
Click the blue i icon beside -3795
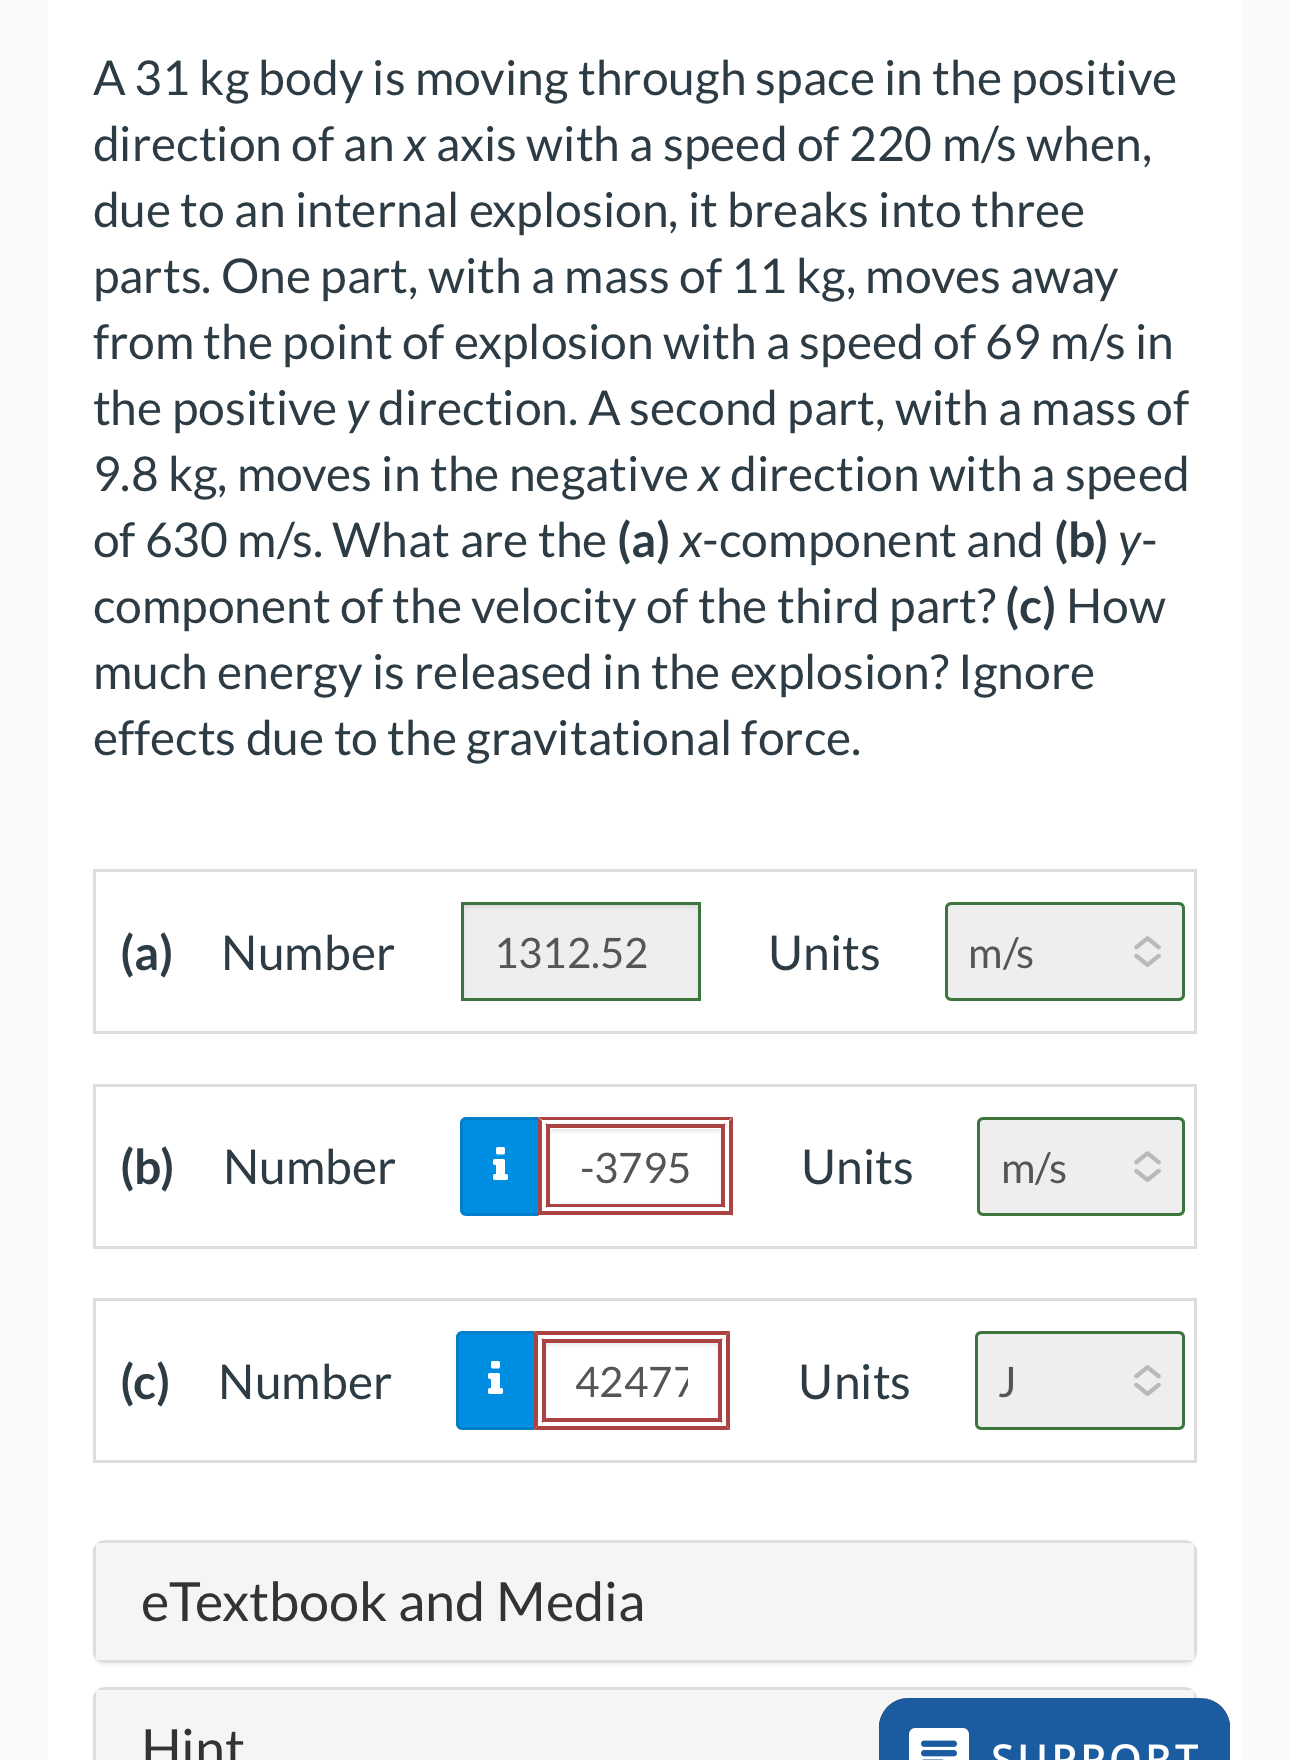pyautogui.click(x=500, y=1165)
